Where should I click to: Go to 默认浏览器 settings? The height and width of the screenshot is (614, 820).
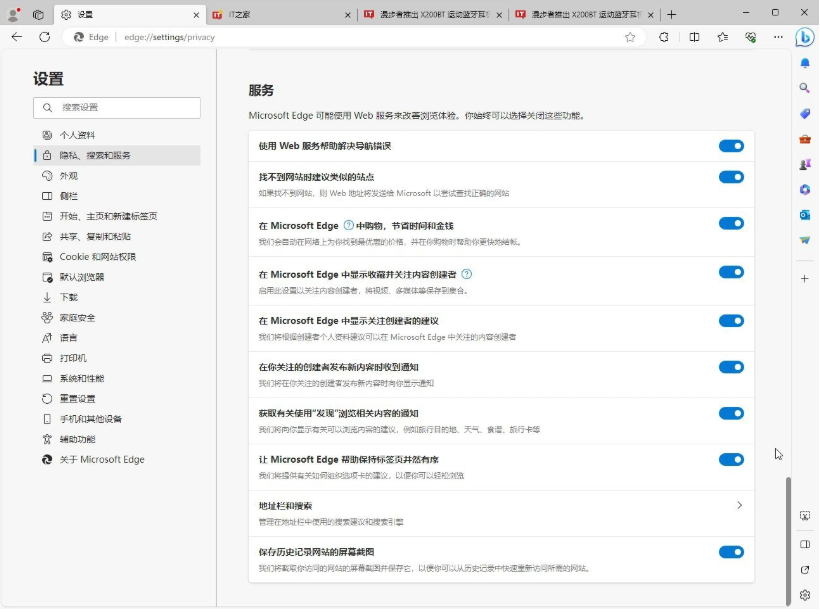[117, 277]
